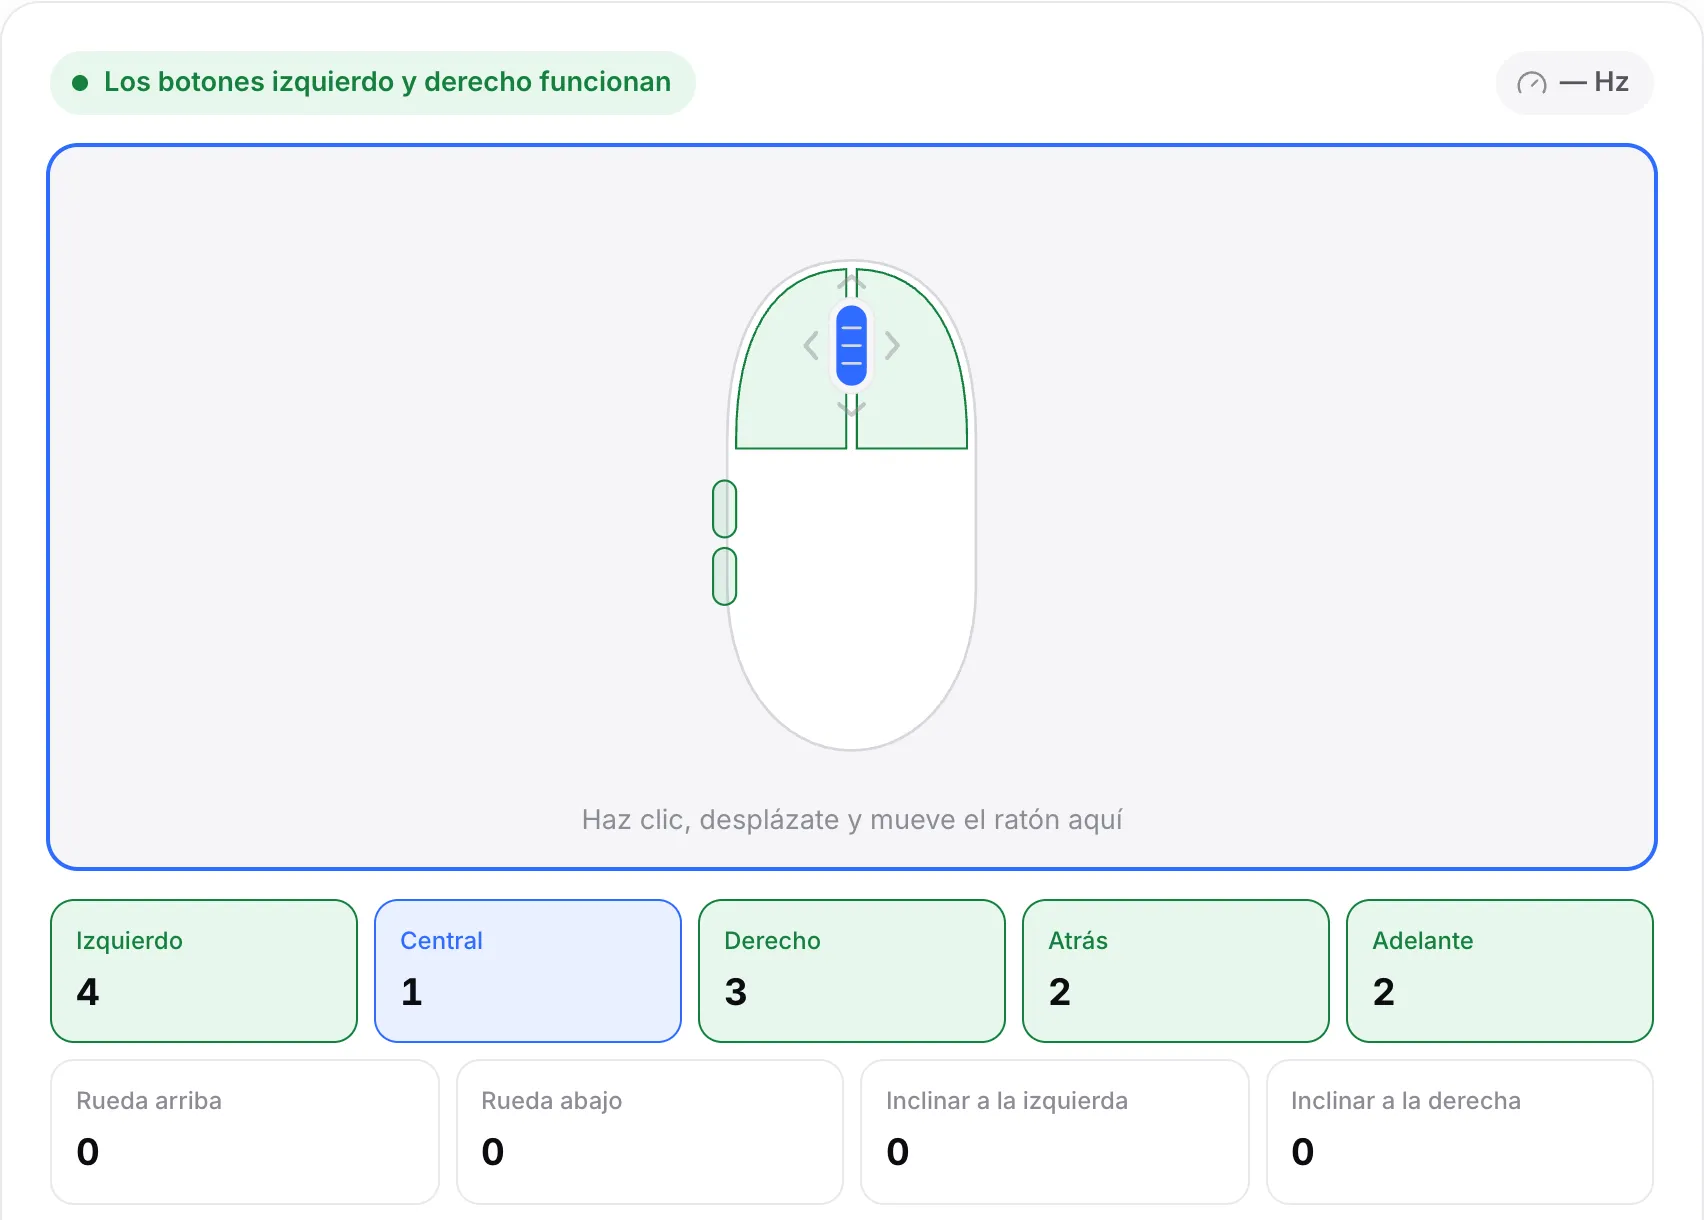Click the green status dot
Screen dimensions: 1704x1220
80,83
